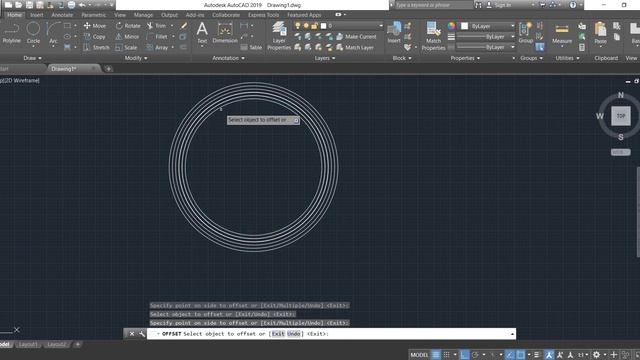Click the Match Layer button
The width and height of the screenshot is (640, 360).
click(x=355, y=47)
